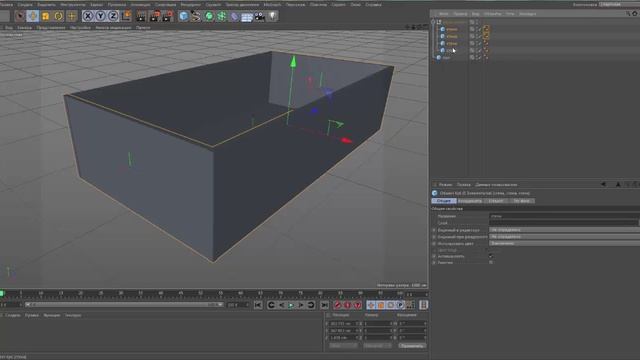Render the current view
This screenshot has height=360, width=640.
pyautogui.click(x=141, y=16)
